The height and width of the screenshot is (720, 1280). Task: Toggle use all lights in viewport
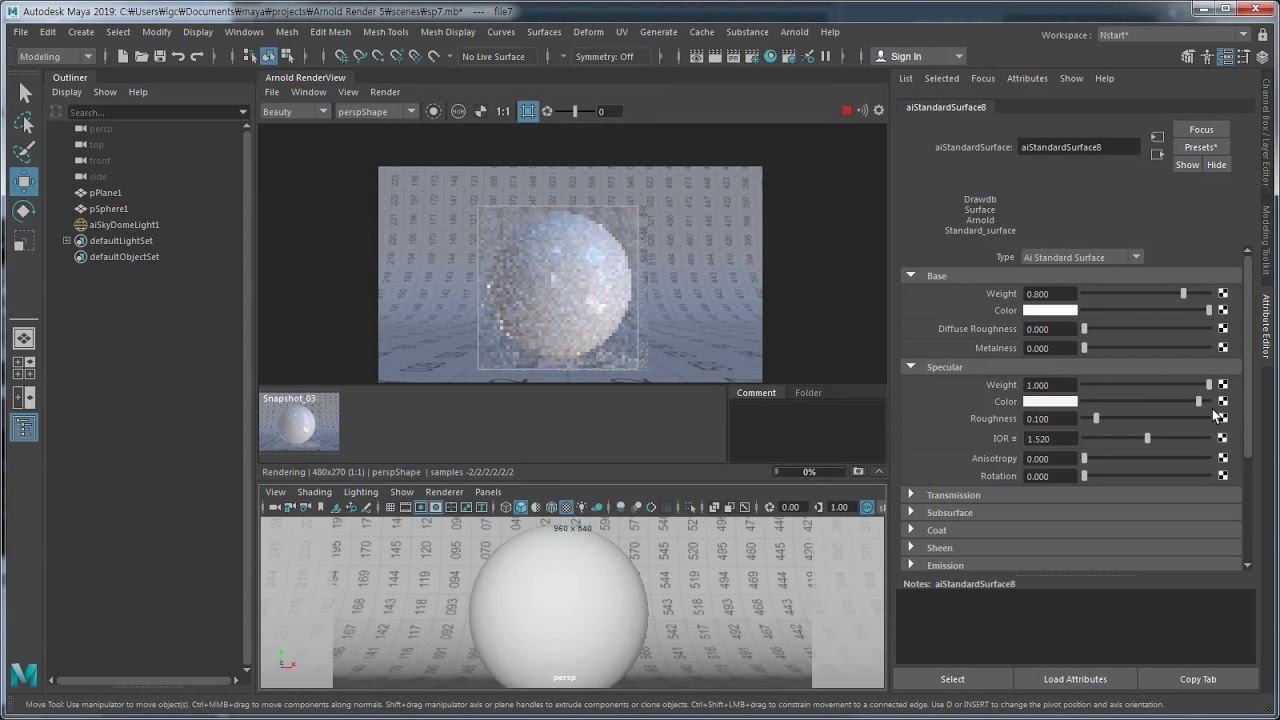coord(581,507)
